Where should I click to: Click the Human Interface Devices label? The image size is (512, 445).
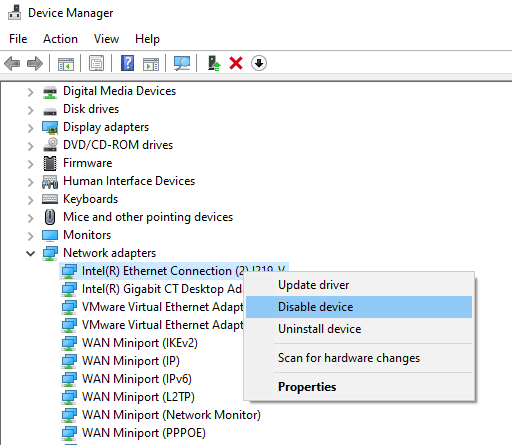pos(129,181)
